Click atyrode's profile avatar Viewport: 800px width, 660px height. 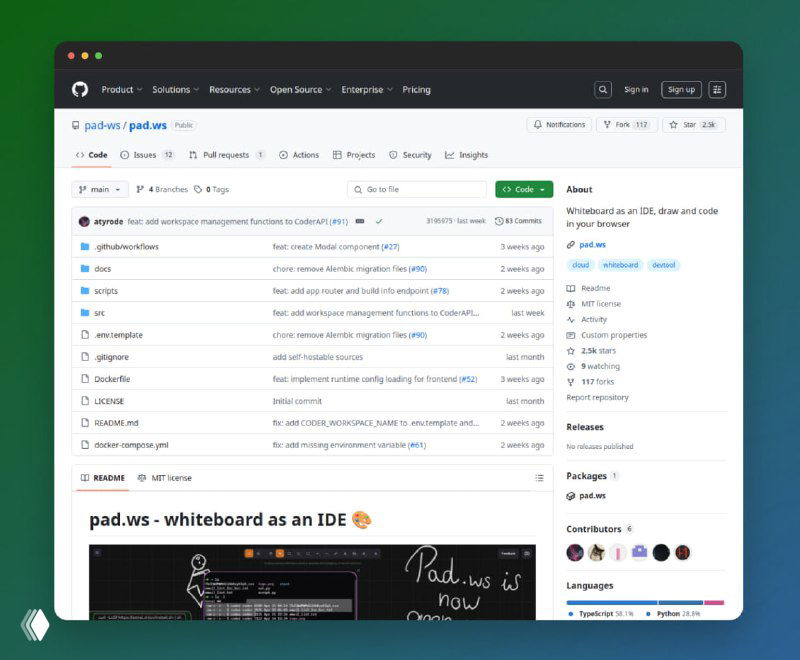click(84, 221)
